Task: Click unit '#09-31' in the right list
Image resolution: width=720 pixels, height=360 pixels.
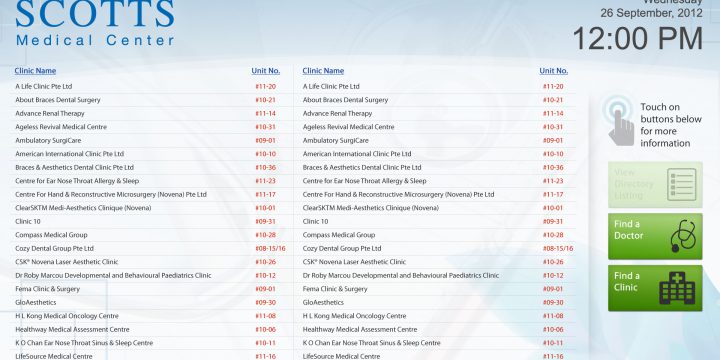Action: coord(553,221)
